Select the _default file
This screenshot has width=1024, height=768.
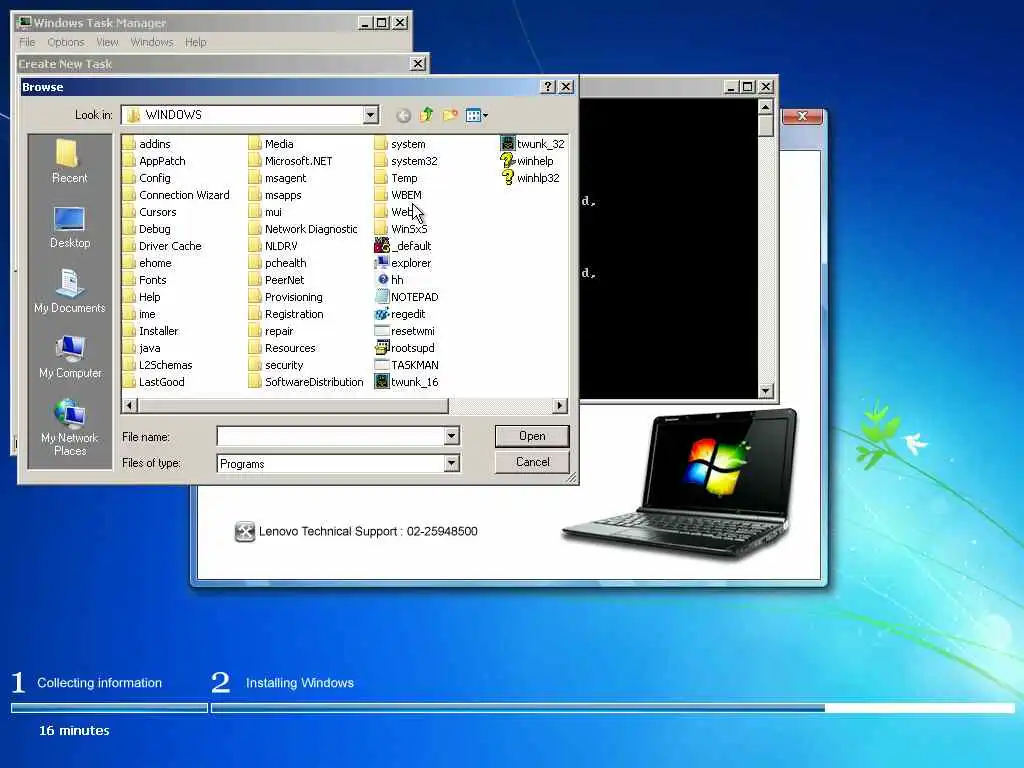click(x=403, y=246)
